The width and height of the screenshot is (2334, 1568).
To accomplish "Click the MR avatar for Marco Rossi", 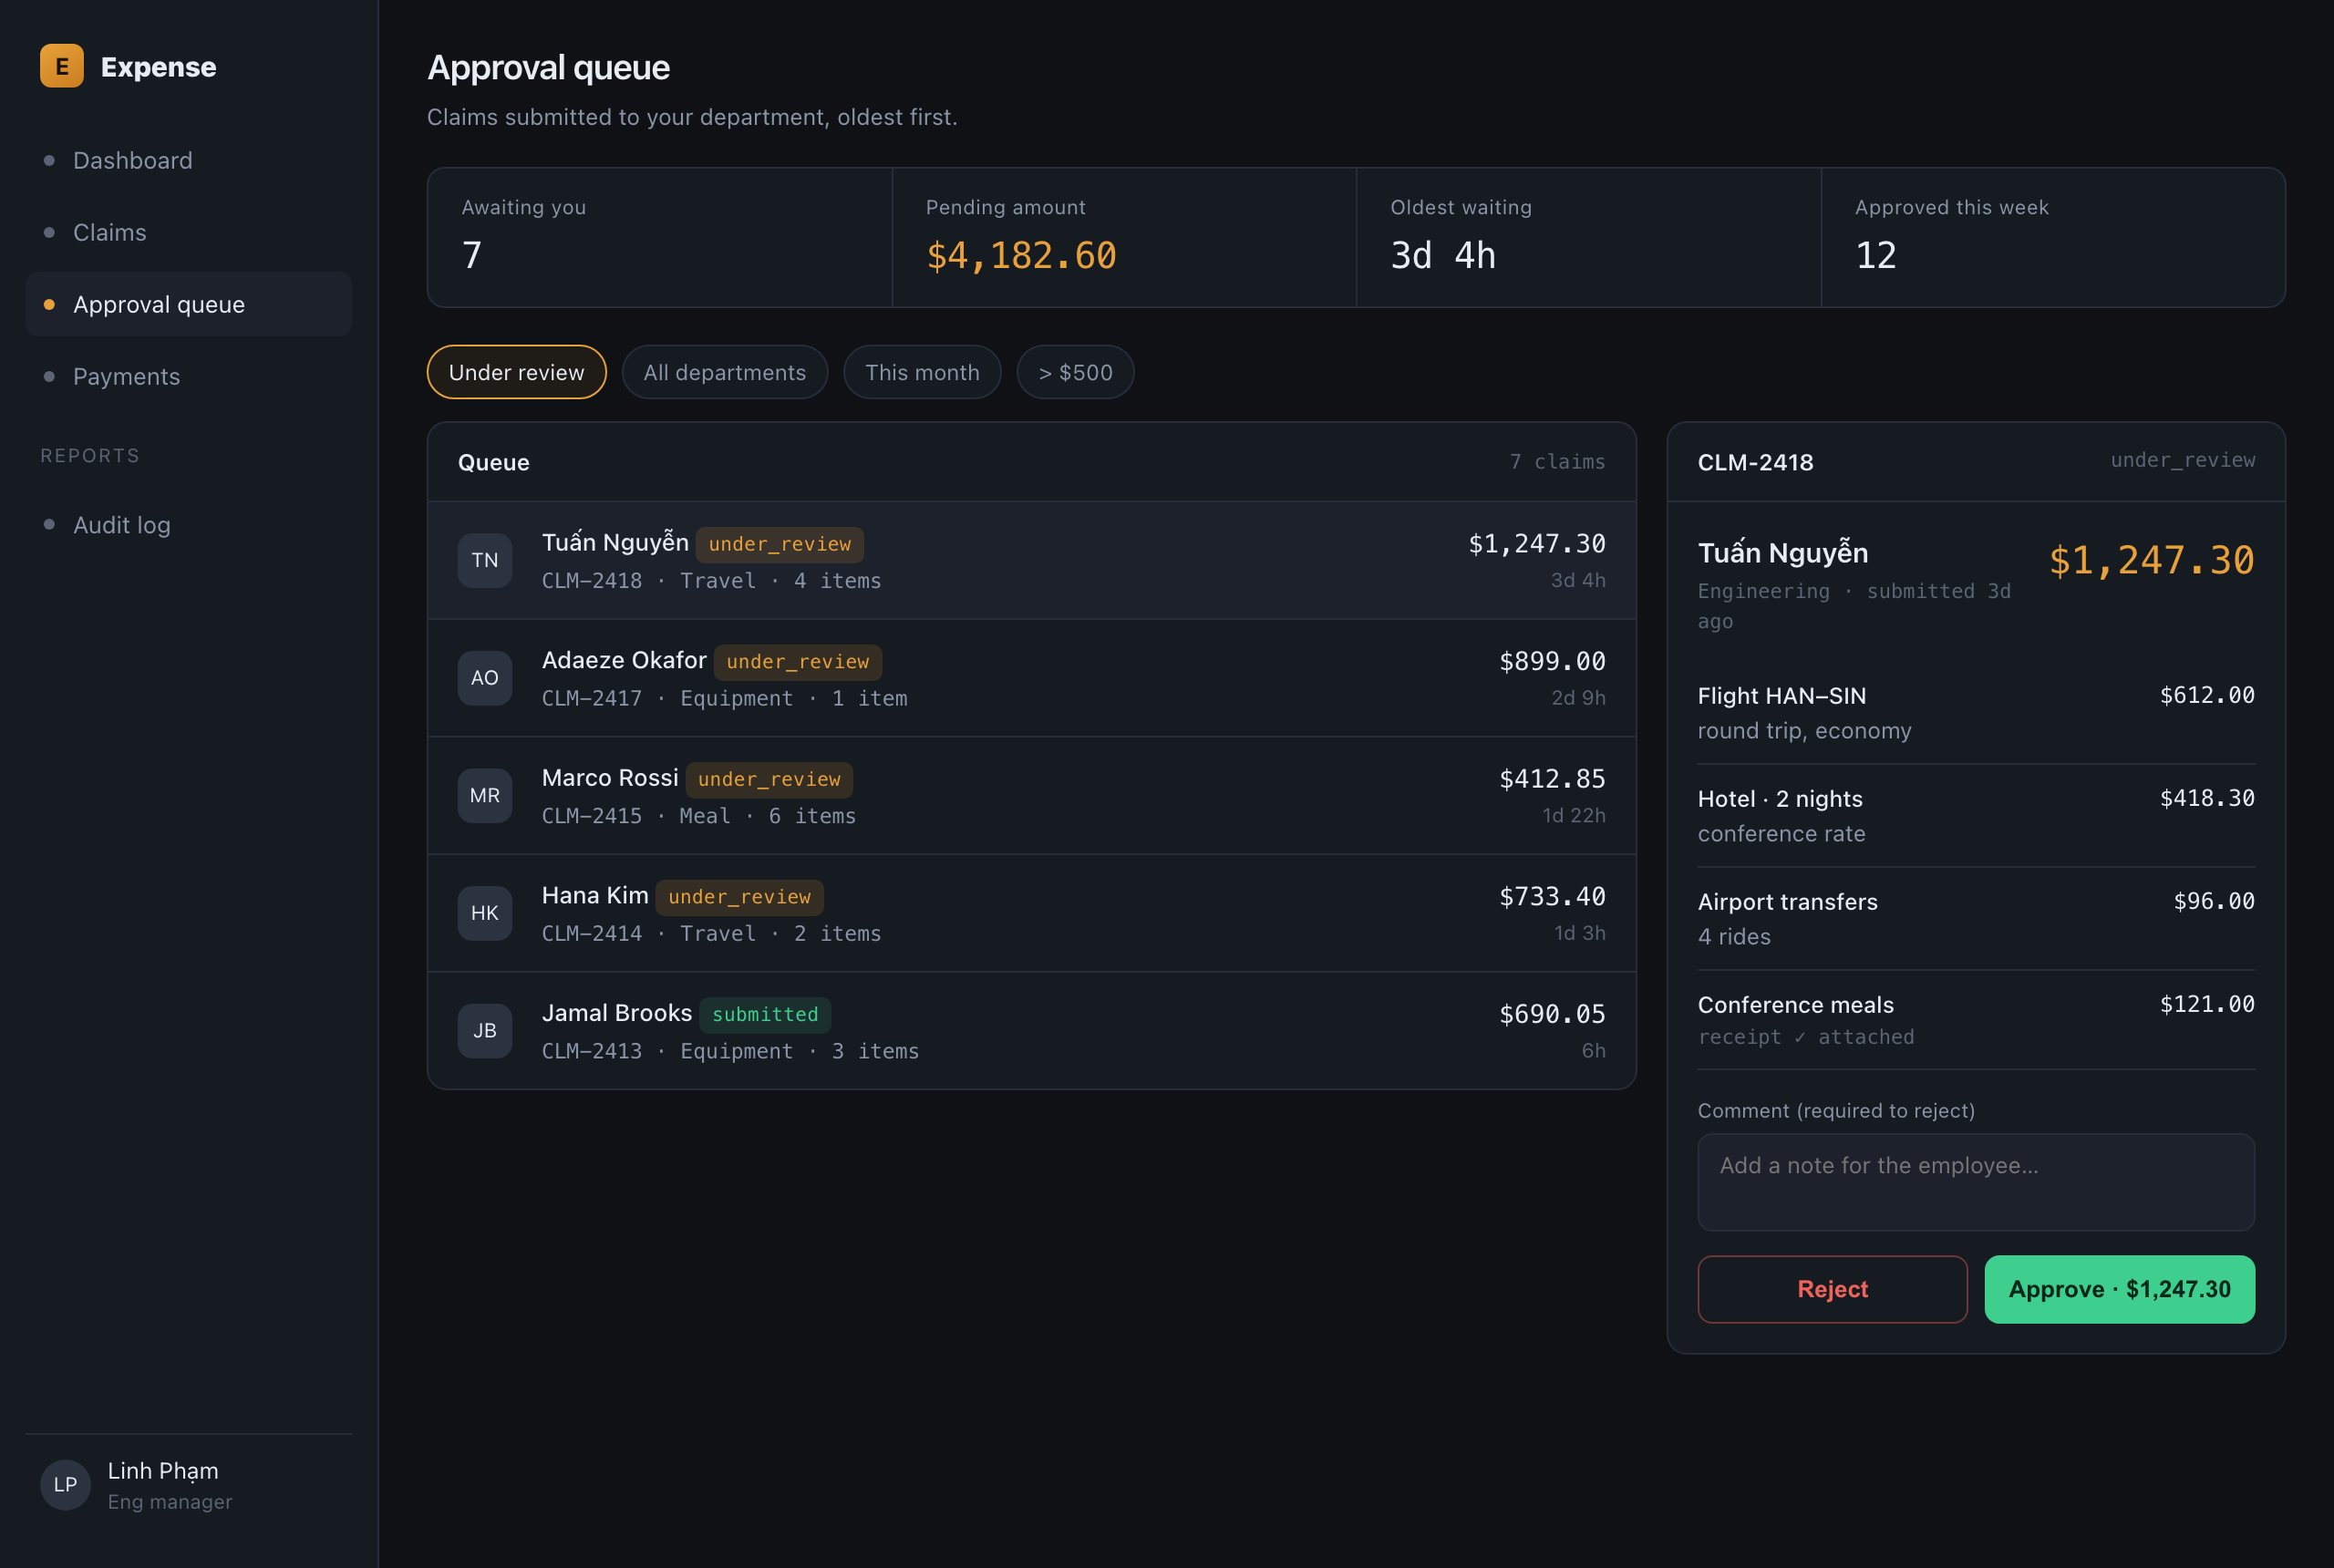I will pyautogui.click(x=485, y=795).
